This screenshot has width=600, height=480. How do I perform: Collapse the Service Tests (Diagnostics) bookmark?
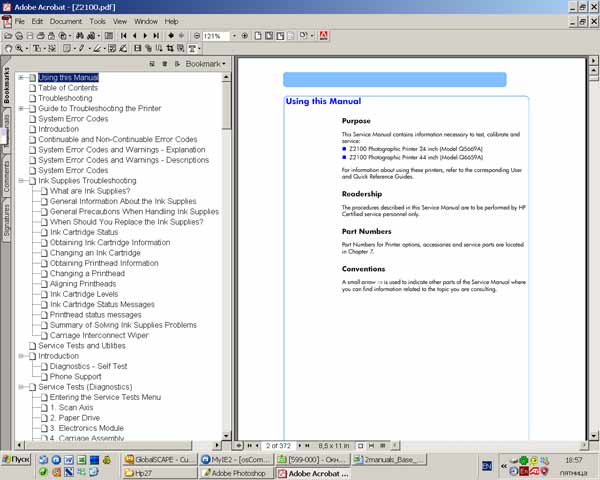pyautogui.click(x=21, y=387)
